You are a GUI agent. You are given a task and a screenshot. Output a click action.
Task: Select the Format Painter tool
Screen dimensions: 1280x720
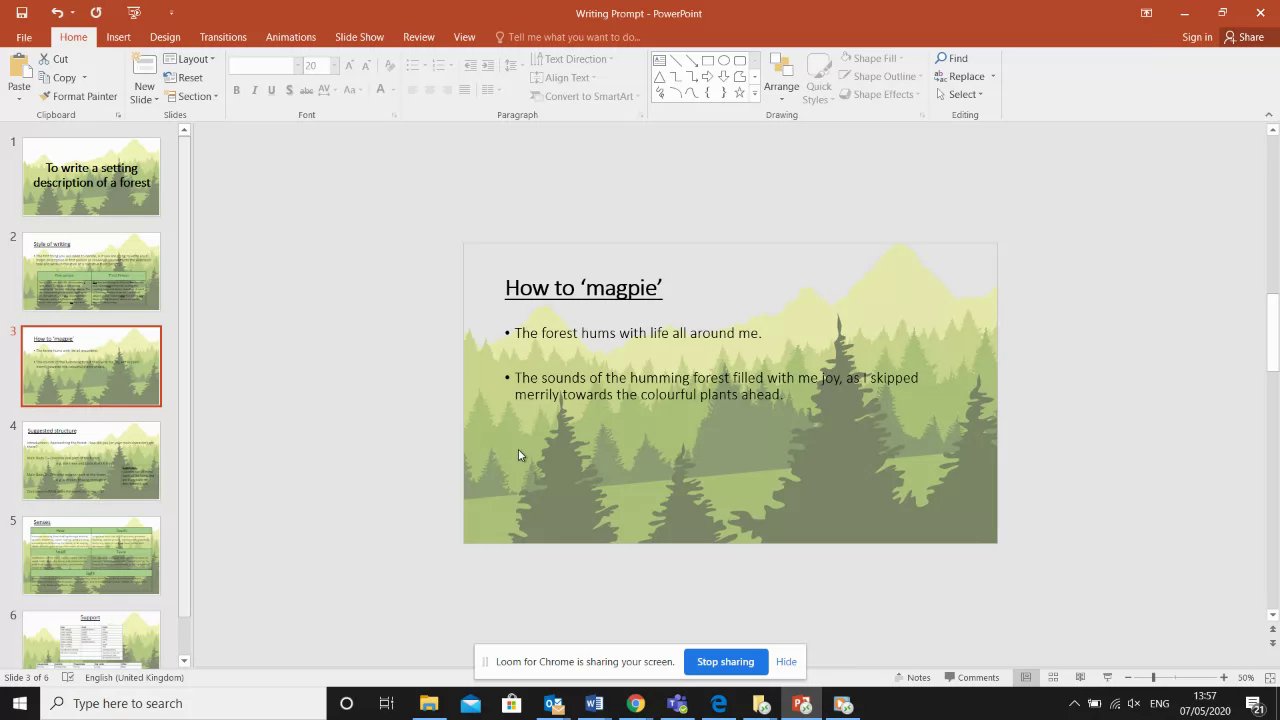pyautogui.click(x=78, y=97)
